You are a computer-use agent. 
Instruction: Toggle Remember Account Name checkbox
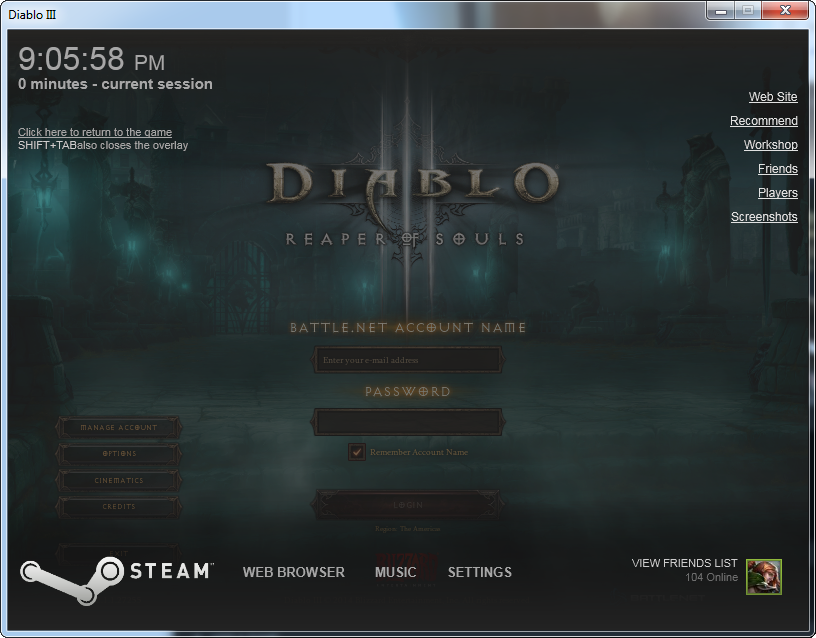point(356,452)
